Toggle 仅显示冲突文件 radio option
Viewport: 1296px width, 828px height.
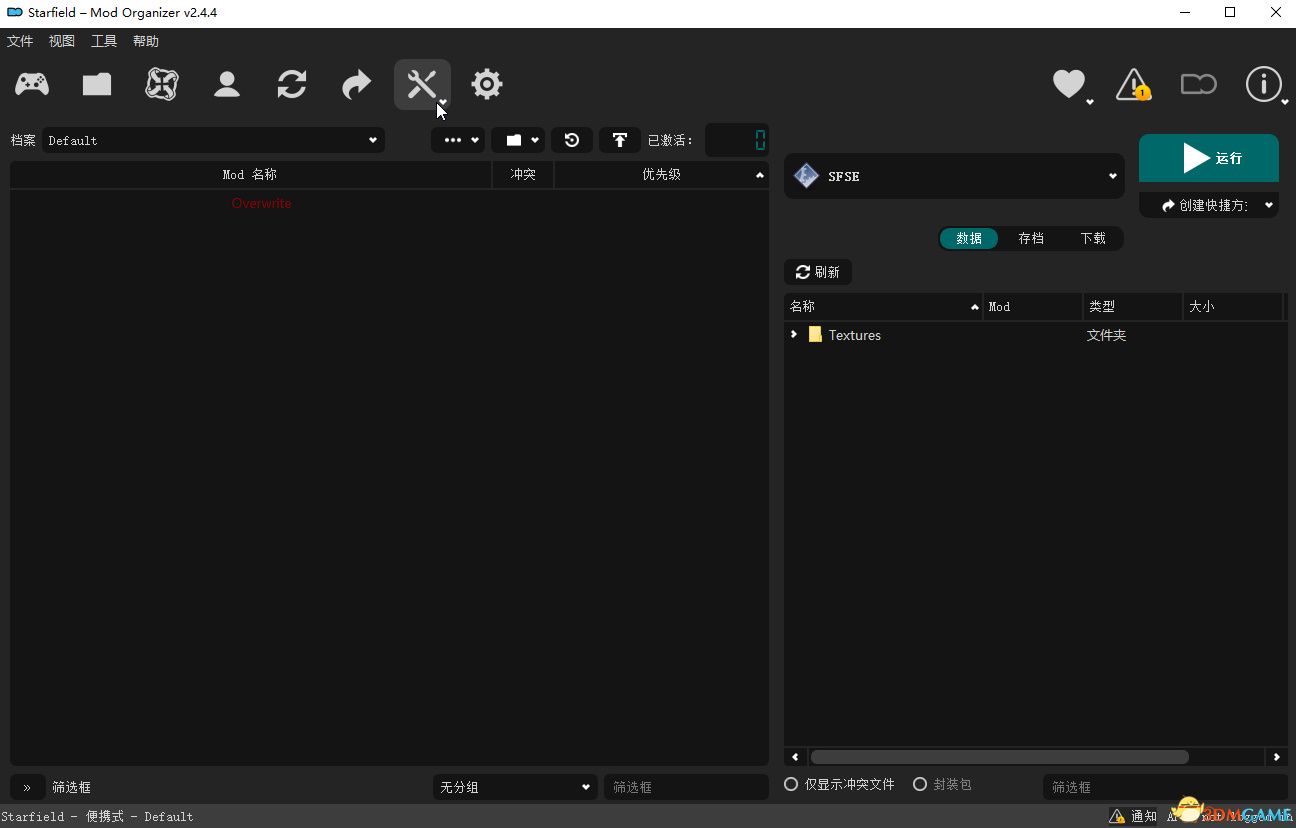(791, 785)
